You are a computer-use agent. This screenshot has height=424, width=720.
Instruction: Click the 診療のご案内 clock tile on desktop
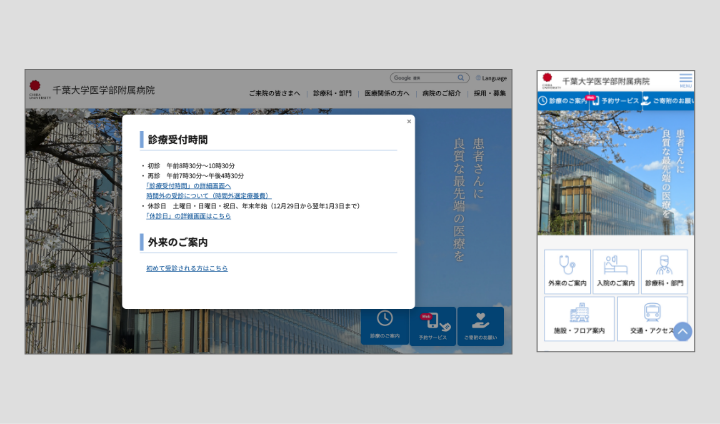pos(384,325)
